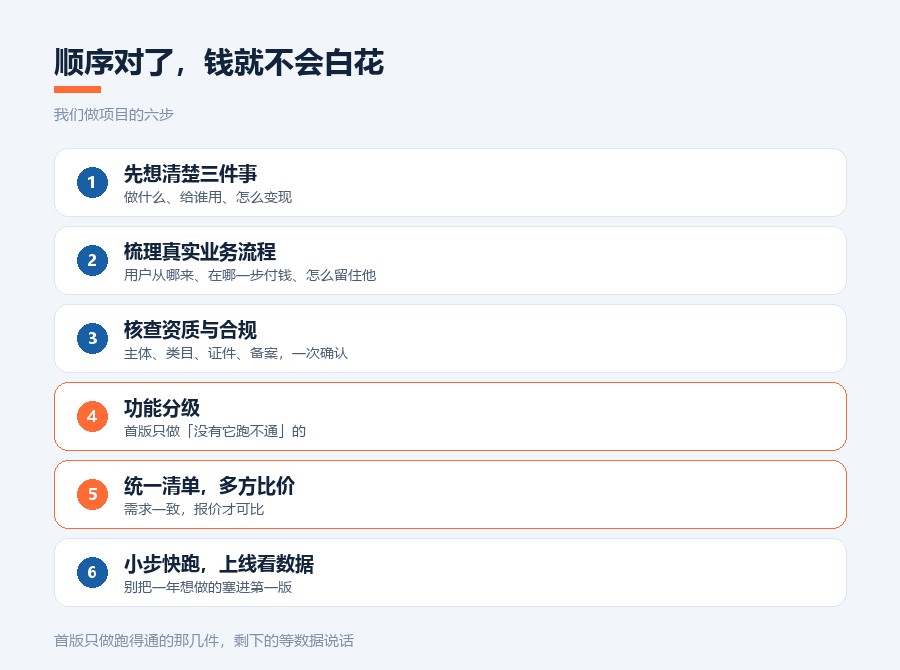
Task: Select the 核查资质与合规 step title
Action: [x=191, y=330]
